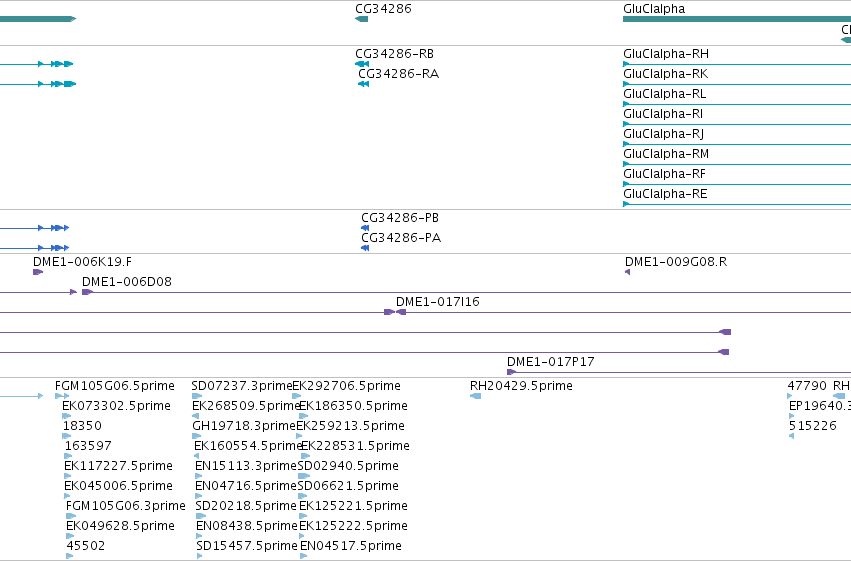Select transcript GluClalpha-RM
This screenshot has width=851, height=561.
coord(666,154)
